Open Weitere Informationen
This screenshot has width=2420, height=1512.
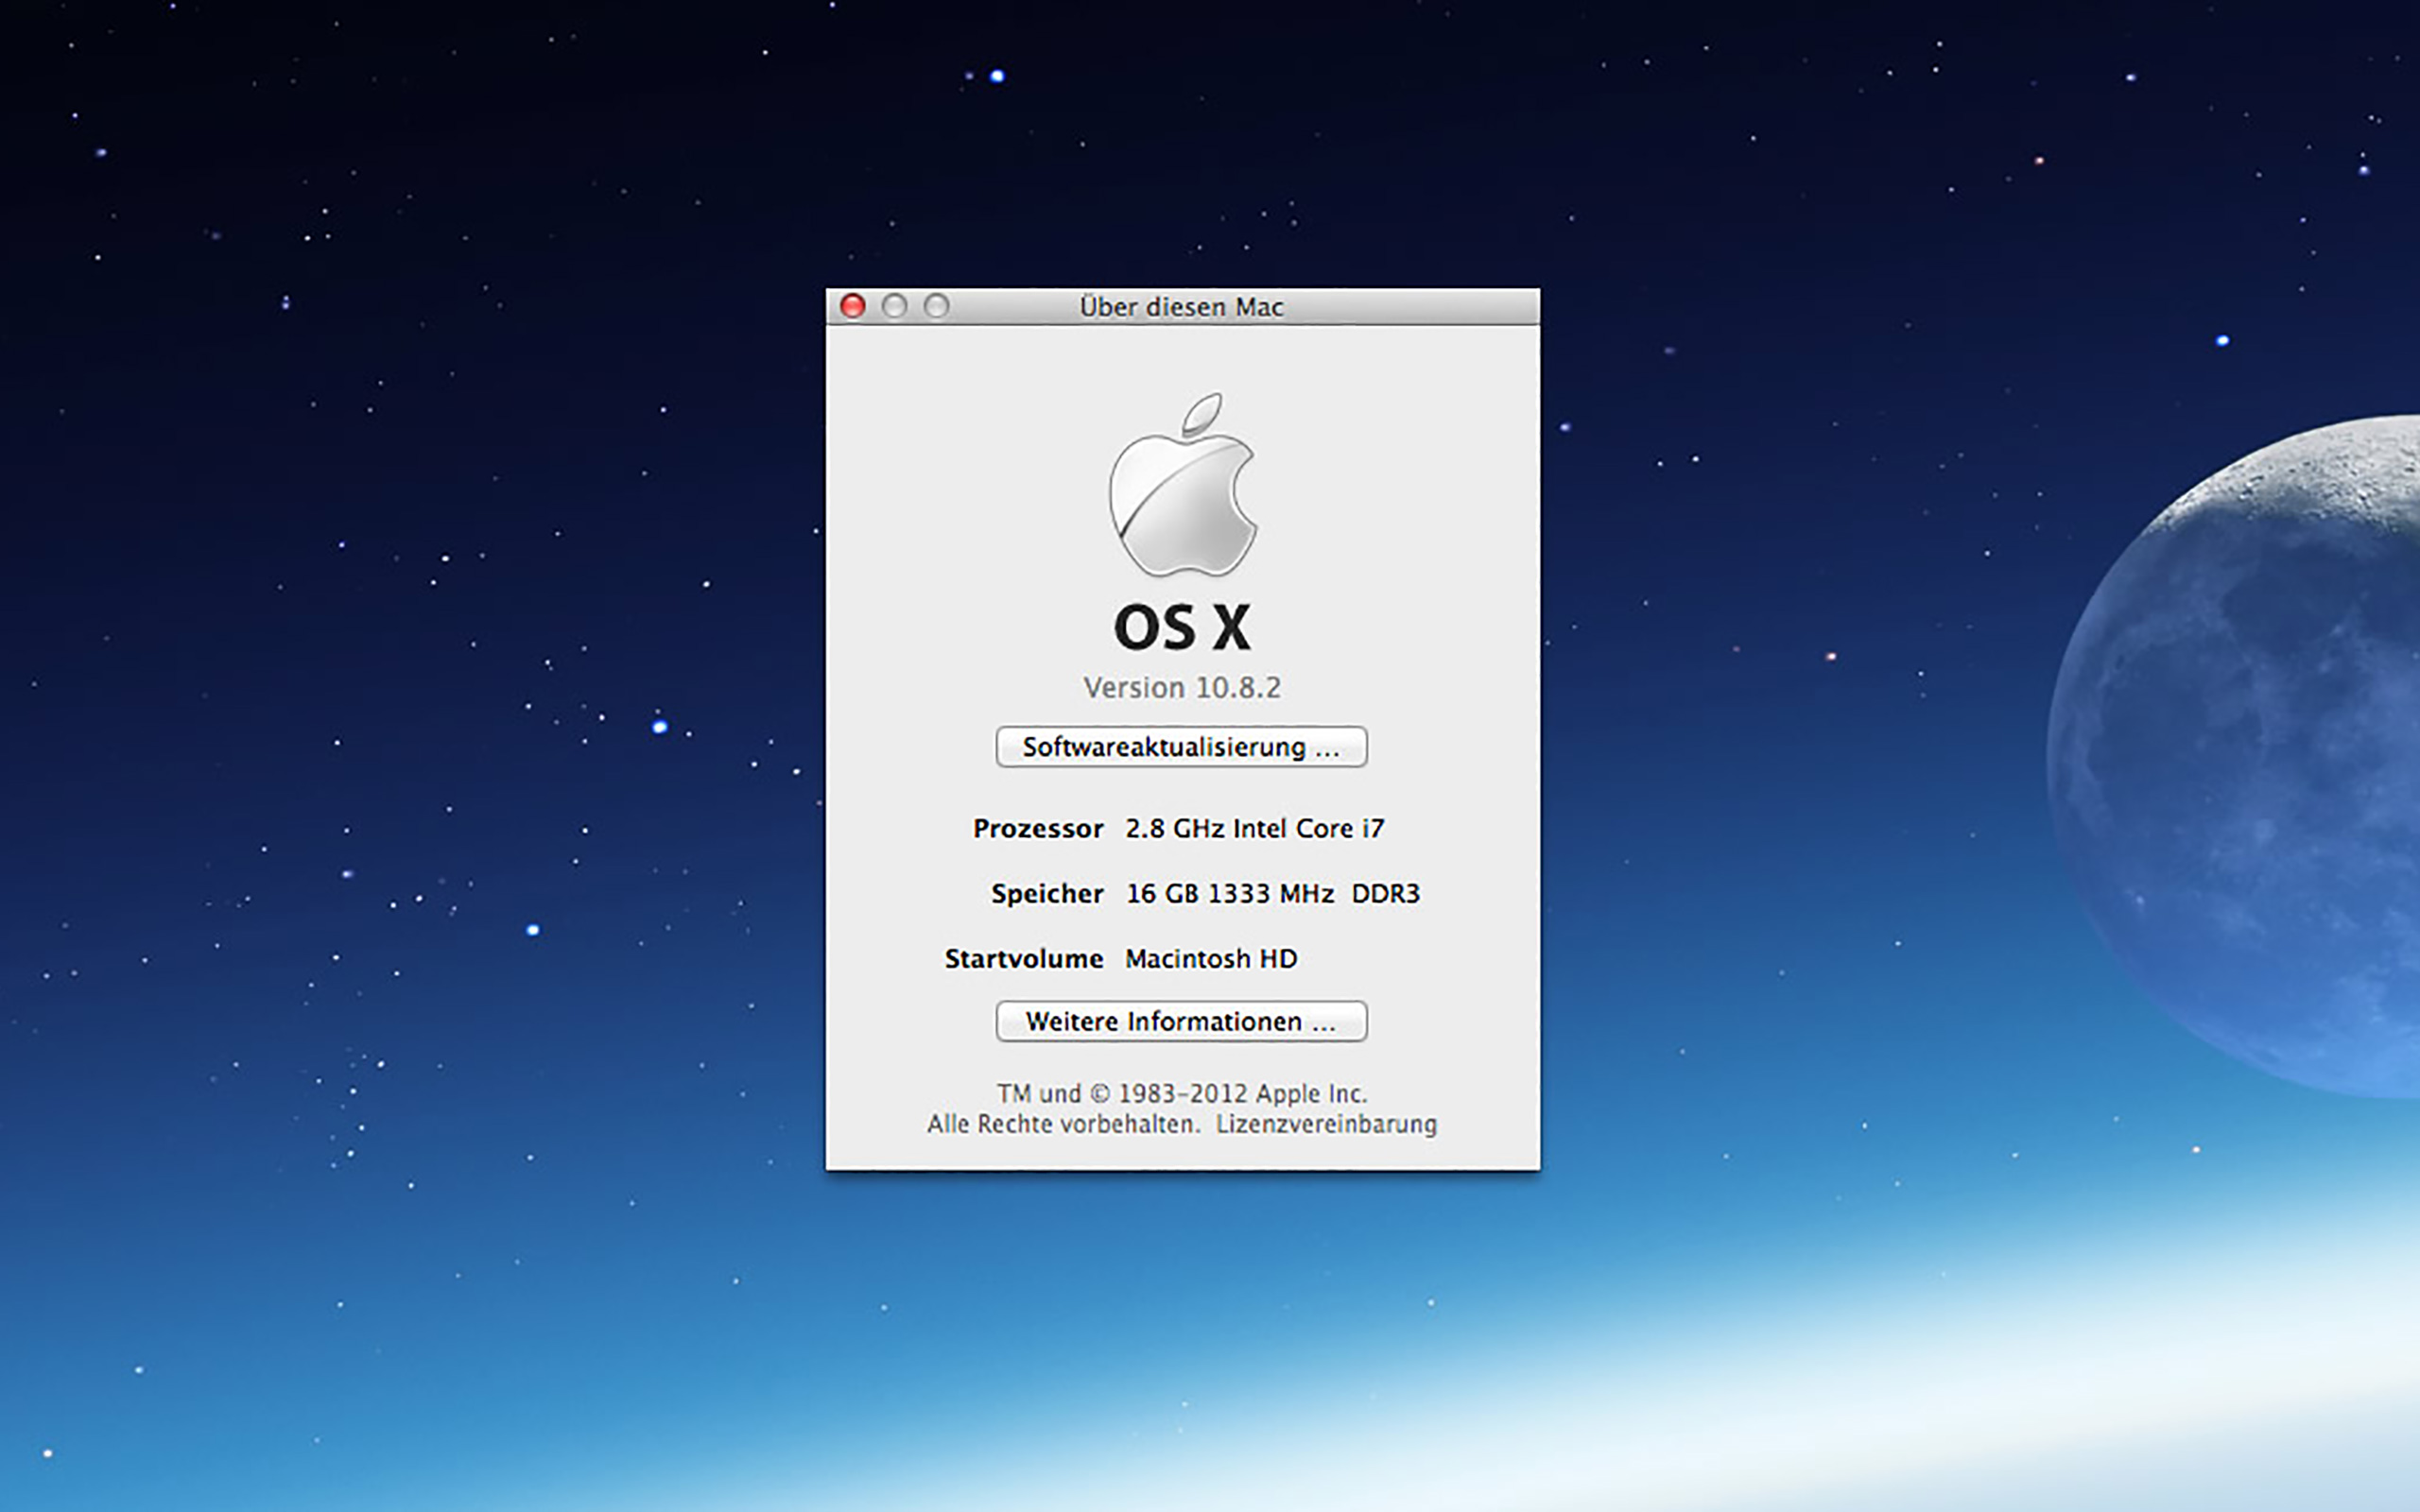click(1181, 1021)
